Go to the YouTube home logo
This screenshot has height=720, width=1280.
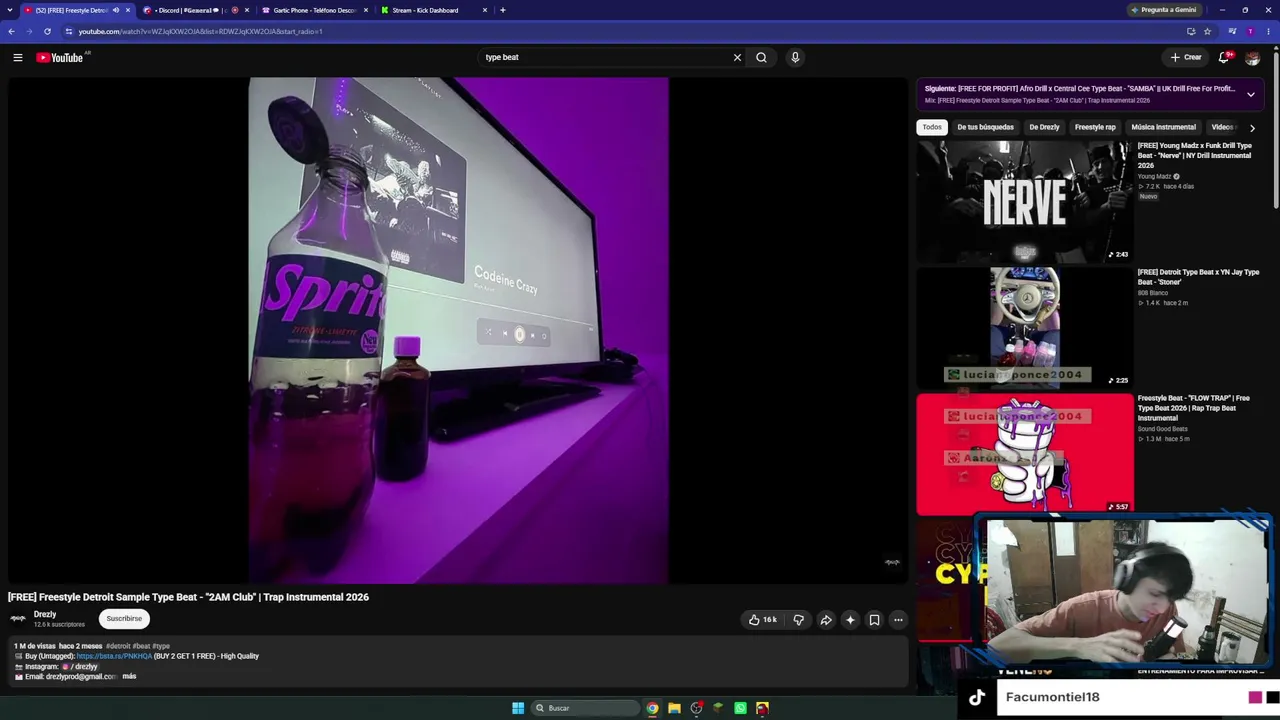[x=60, y=58]
